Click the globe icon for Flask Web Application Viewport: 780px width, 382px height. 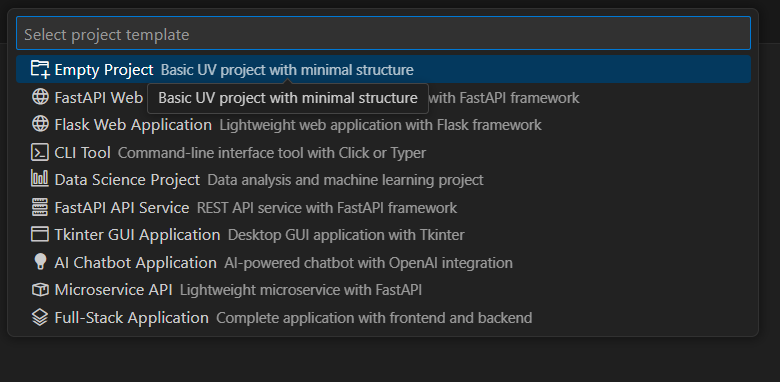coord(40,124)
